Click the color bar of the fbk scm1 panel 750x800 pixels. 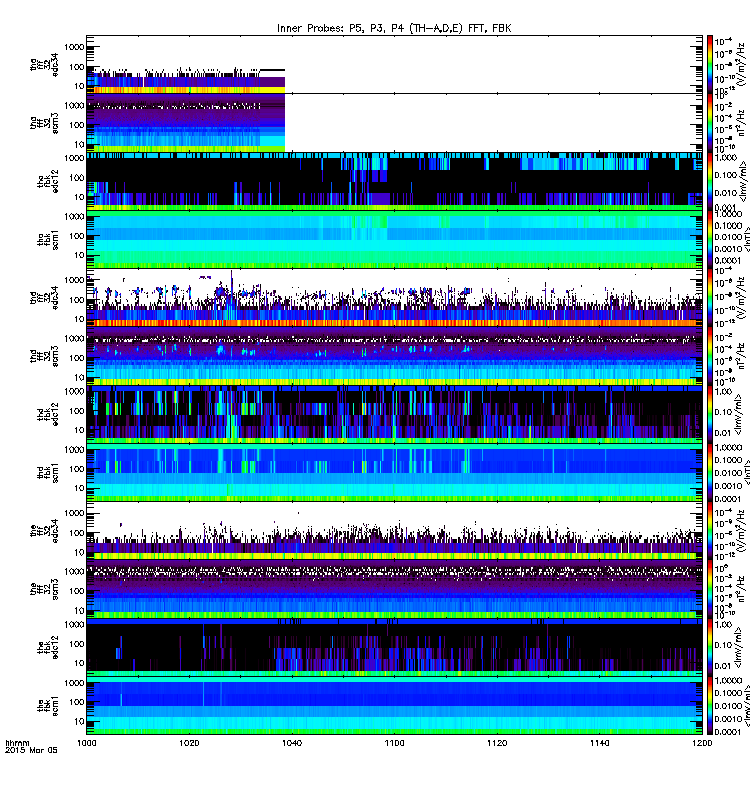709,706
